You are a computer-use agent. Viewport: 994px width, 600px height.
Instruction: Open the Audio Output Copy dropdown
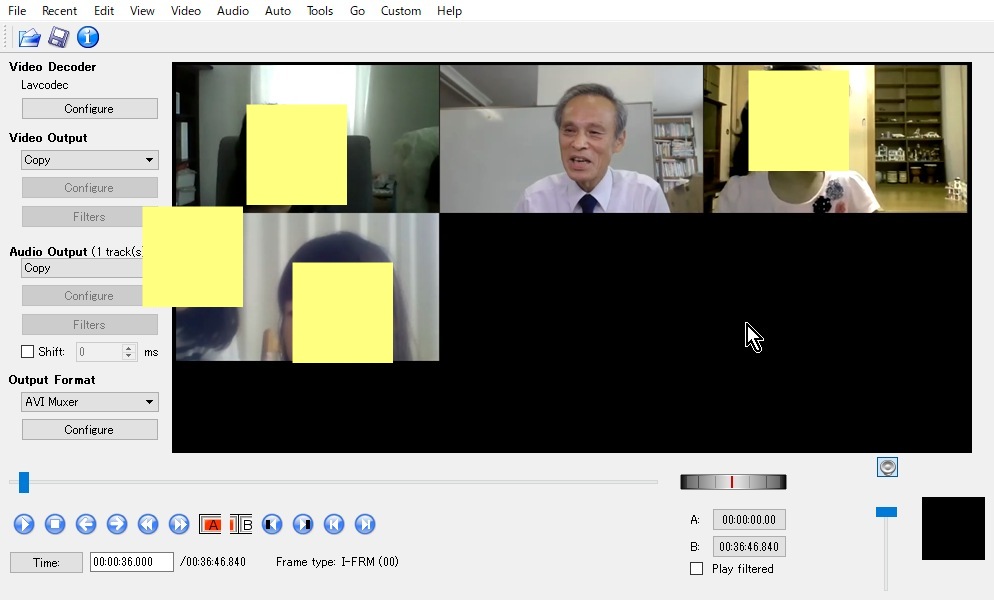click(82, 268)
